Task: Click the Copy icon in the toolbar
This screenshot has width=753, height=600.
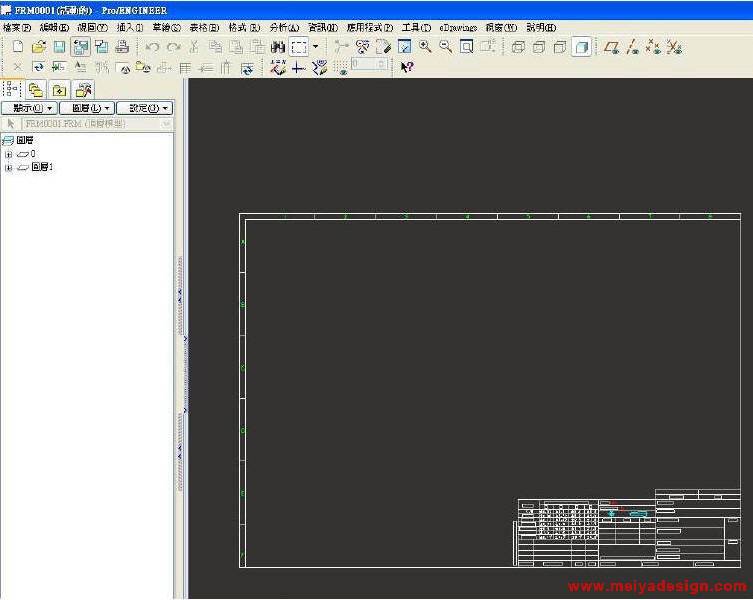Action: coord(215,47)
